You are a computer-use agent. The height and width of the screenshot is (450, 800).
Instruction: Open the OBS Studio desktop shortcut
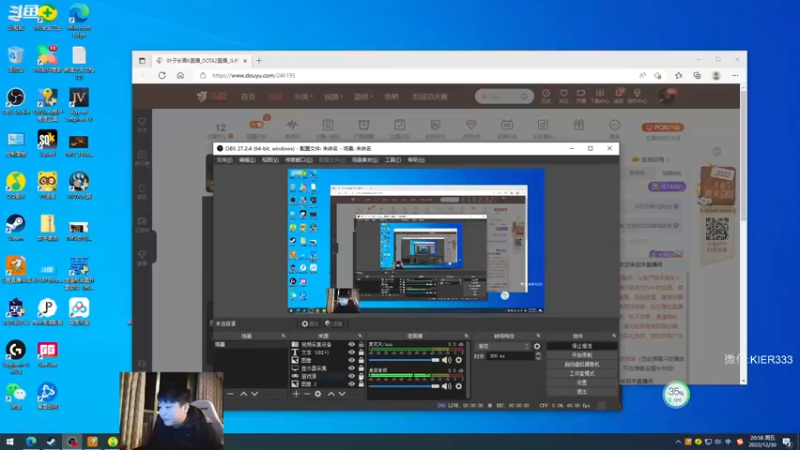16,101
